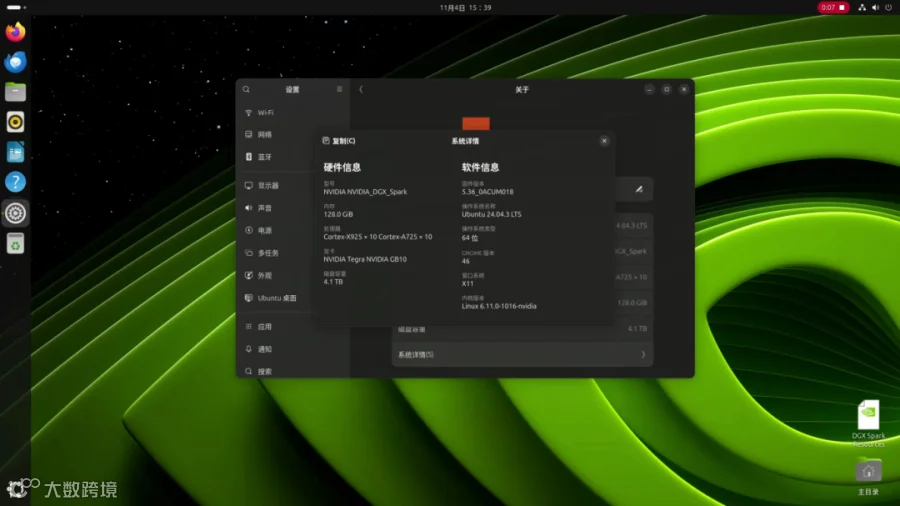Screen dimensions: 900x506
Task: Click the 复制(C) copy button
Action: pyautogui.click(x=339, y=141)
